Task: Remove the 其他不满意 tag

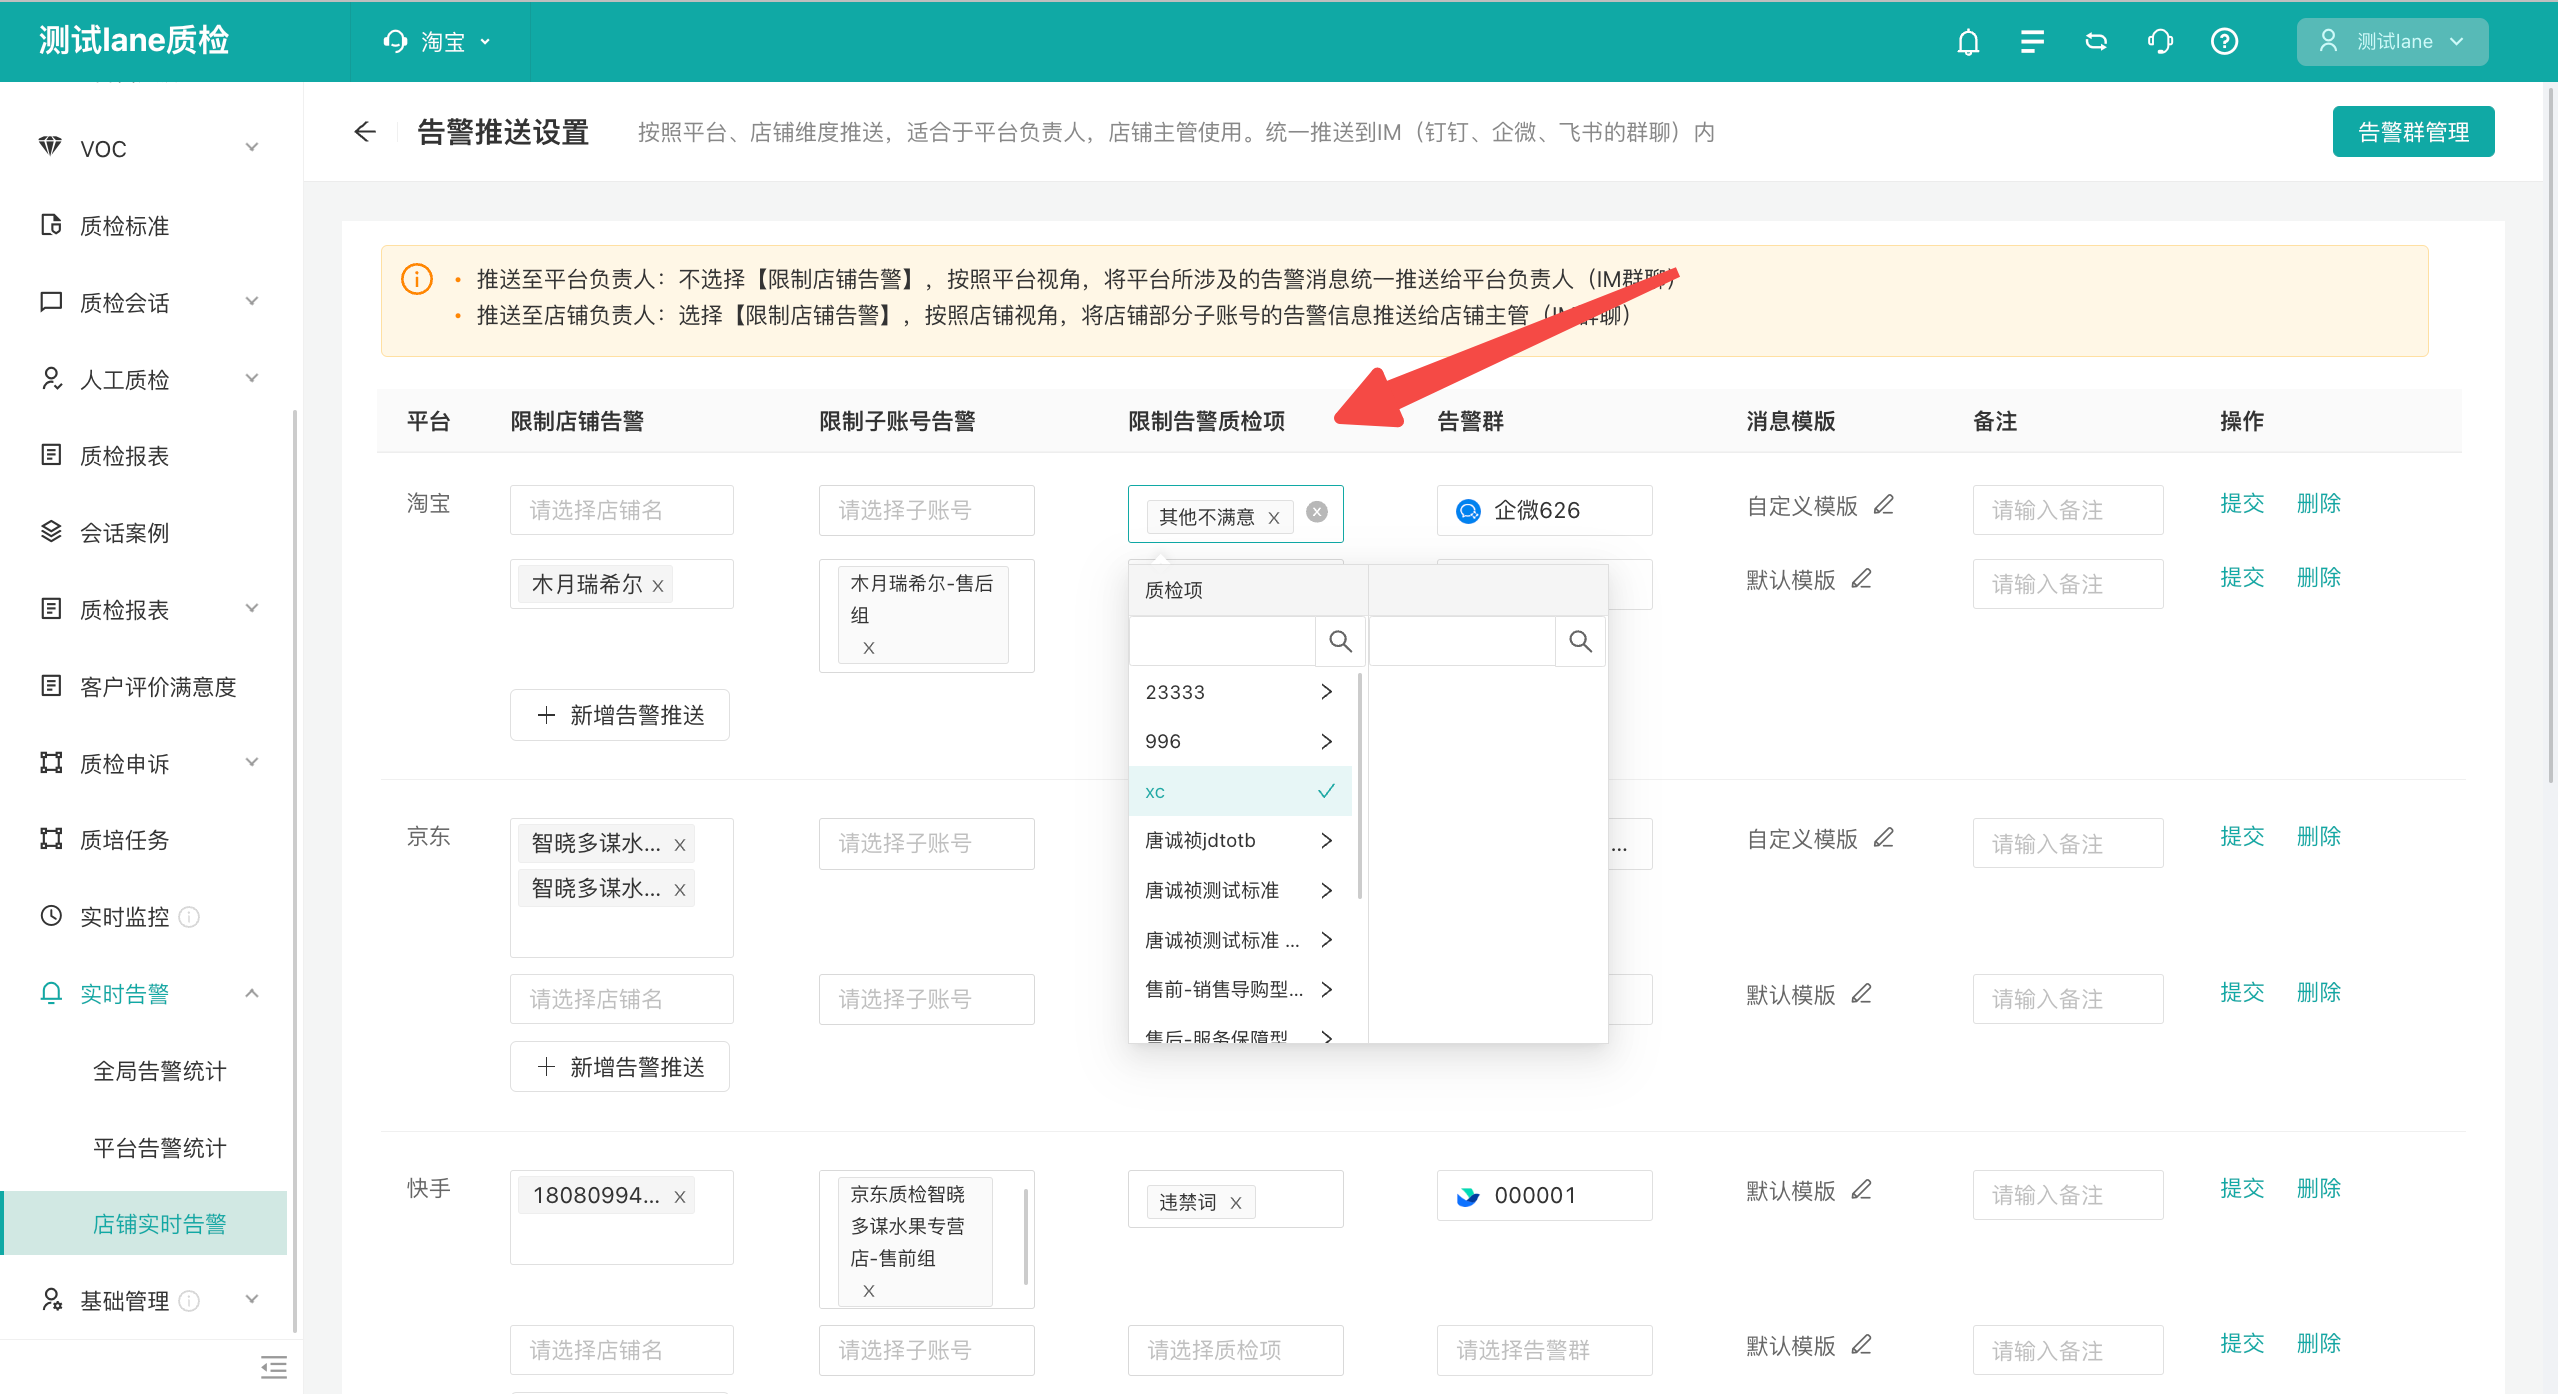Action: (1274, 518)
